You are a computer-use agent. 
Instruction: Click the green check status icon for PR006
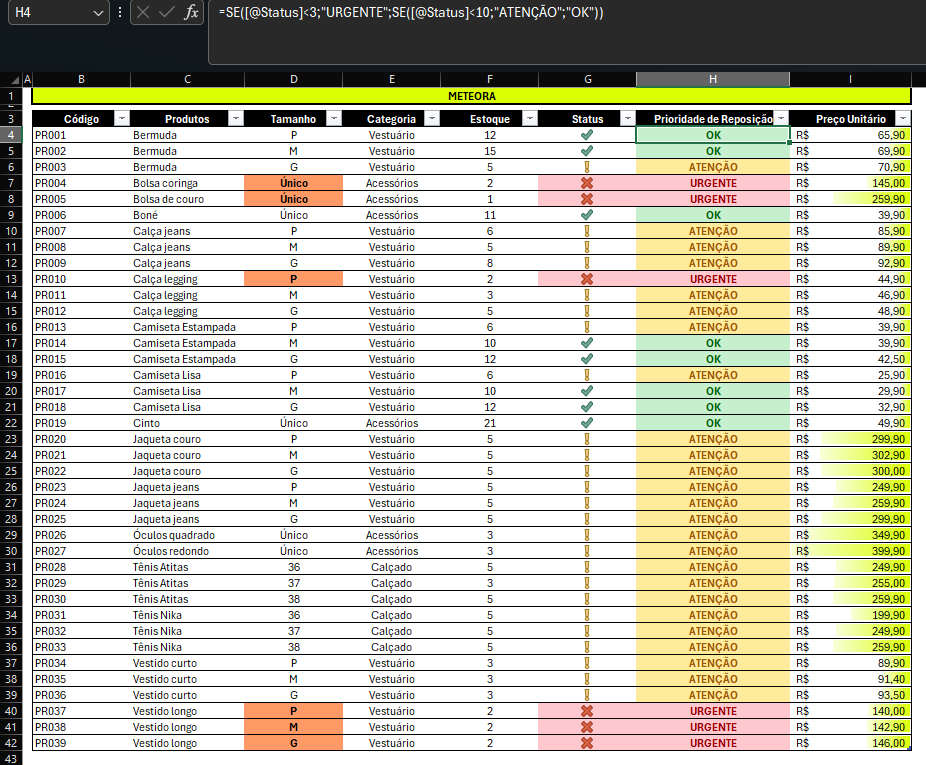(587, 215)
